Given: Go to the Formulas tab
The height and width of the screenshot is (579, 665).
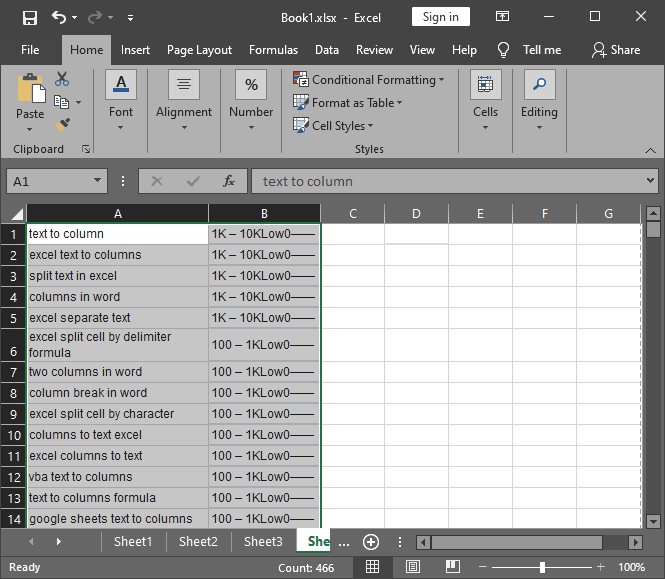Looking at the screenshot, I should point(273,50).
